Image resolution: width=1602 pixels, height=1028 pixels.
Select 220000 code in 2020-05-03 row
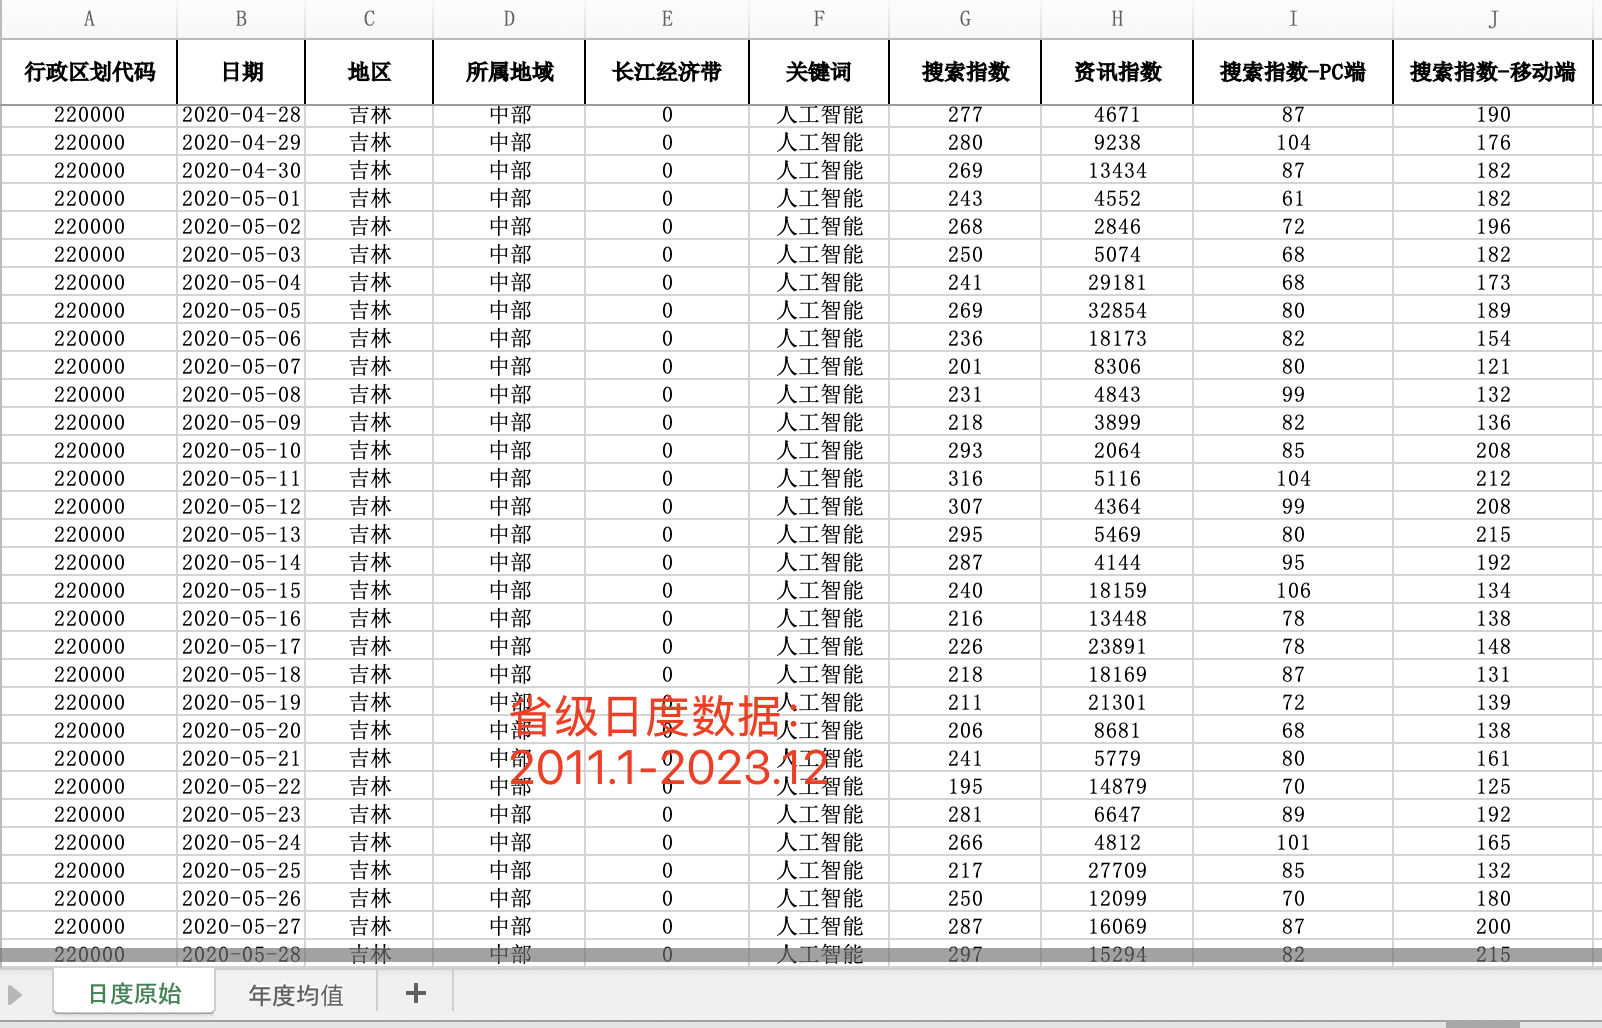[x=89, y=254]
